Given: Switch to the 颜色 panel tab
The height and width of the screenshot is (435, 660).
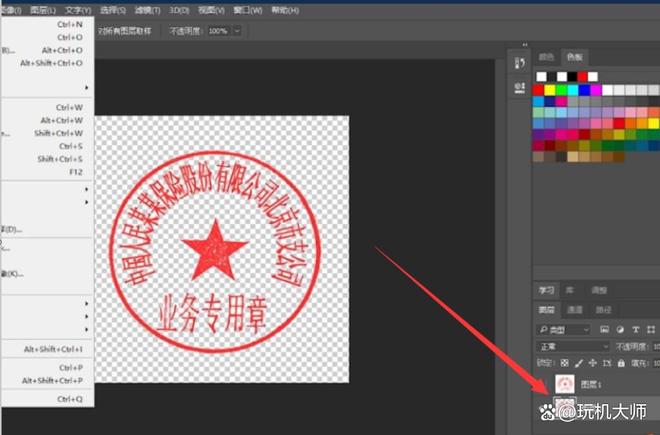Looking at the screenshot, I should pos(546,57).
